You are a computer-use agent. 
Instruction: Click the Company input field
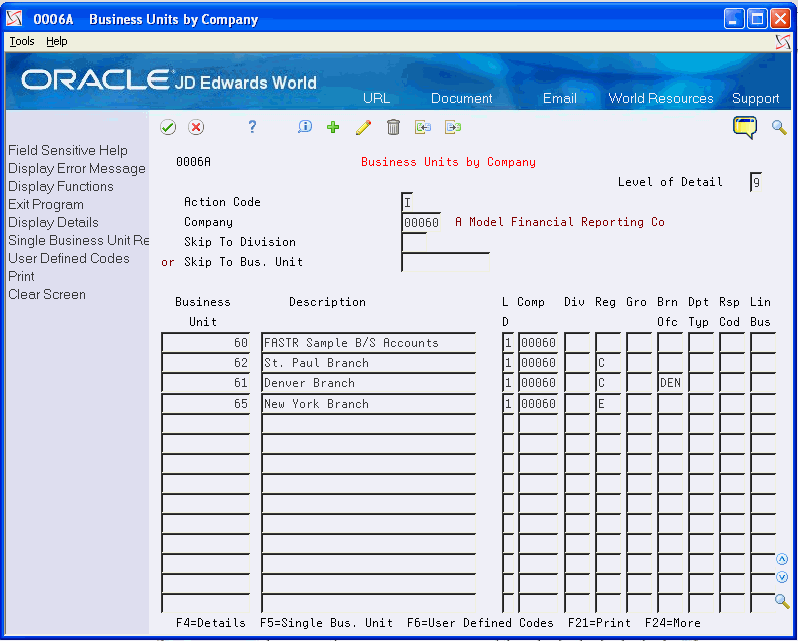point(421,222)
